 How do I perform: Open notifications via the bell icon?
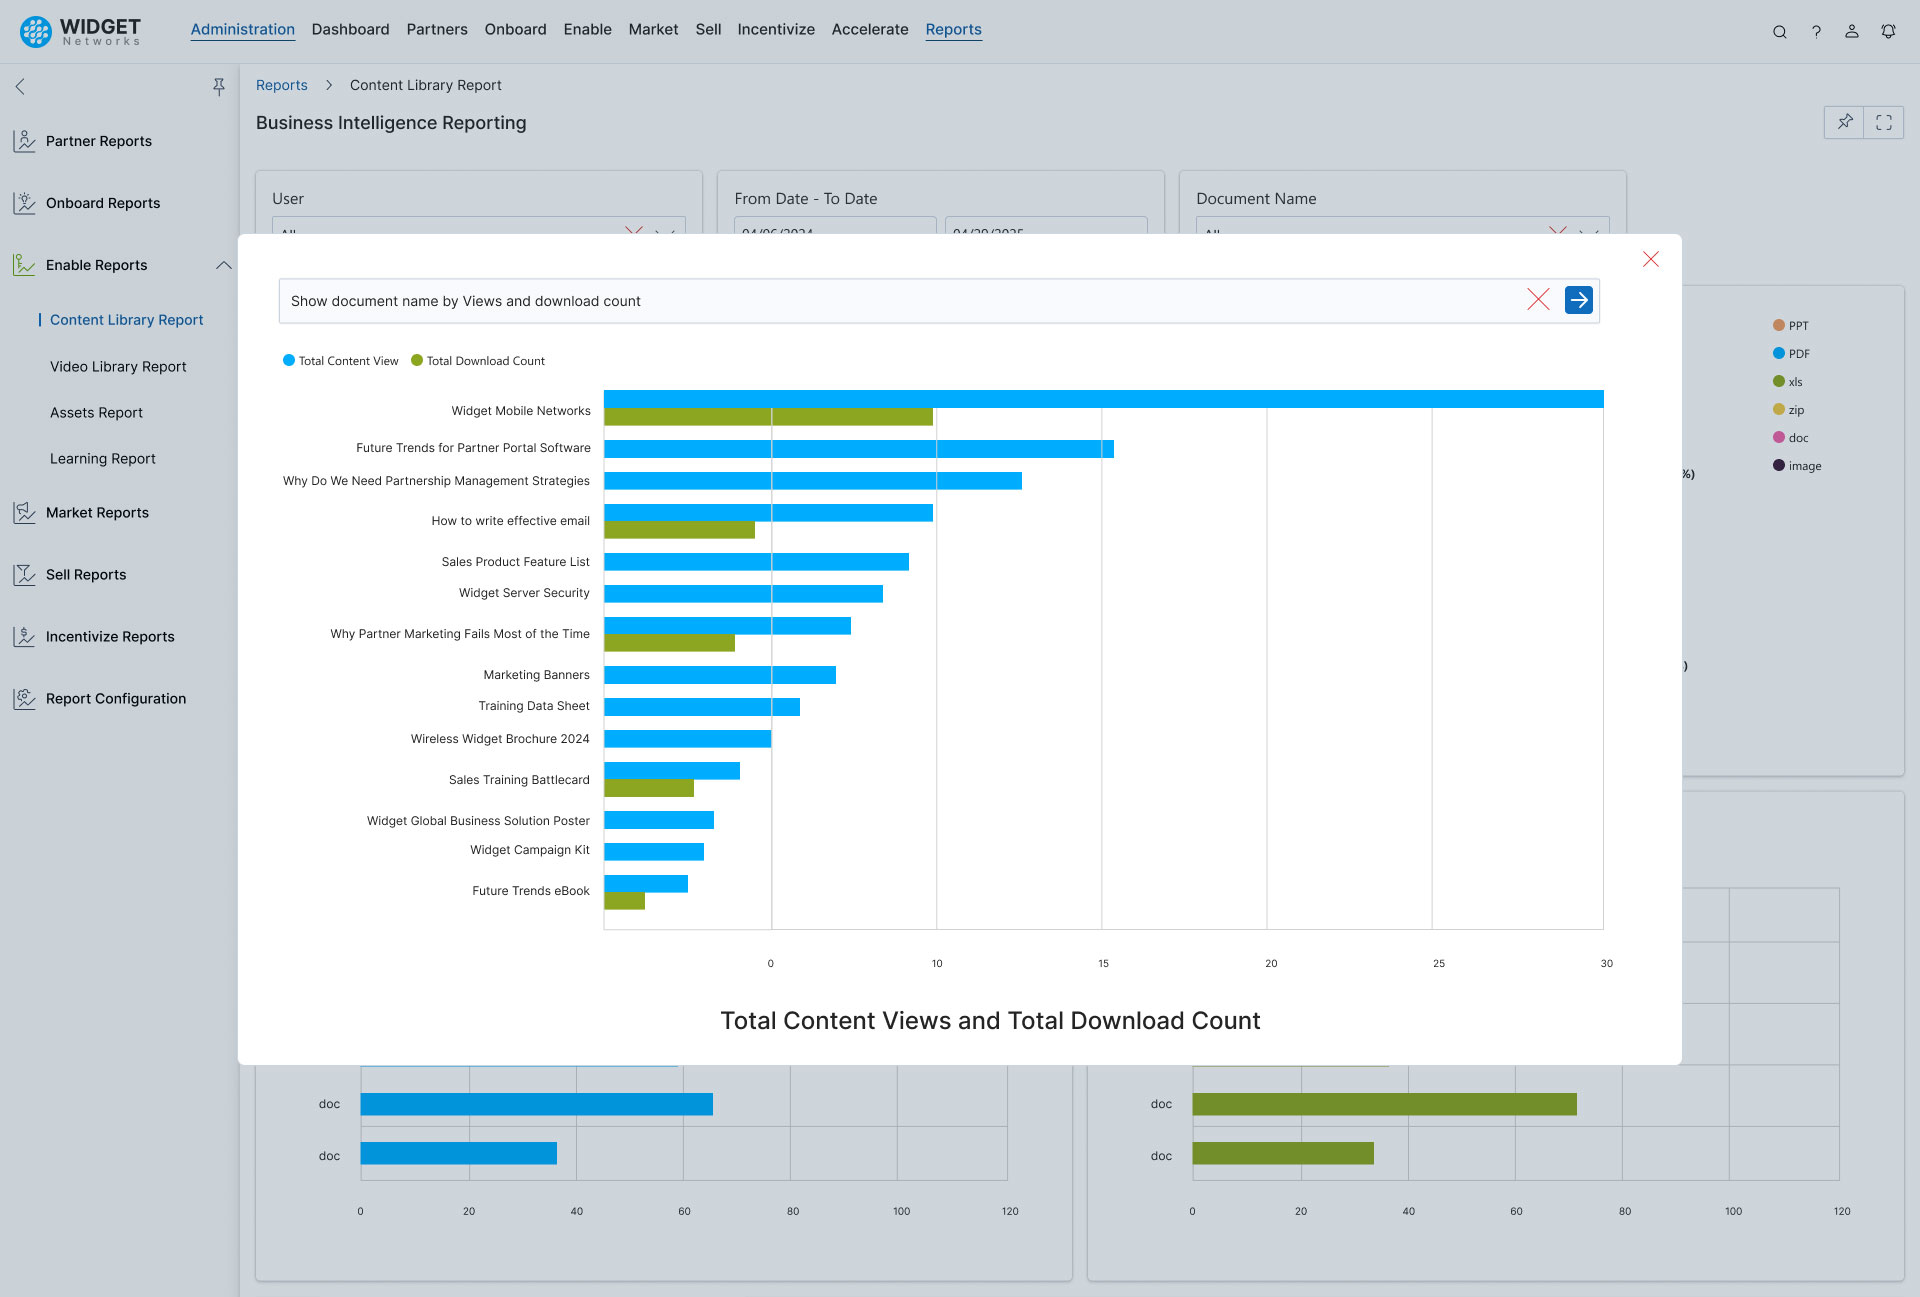[1888, 31]
